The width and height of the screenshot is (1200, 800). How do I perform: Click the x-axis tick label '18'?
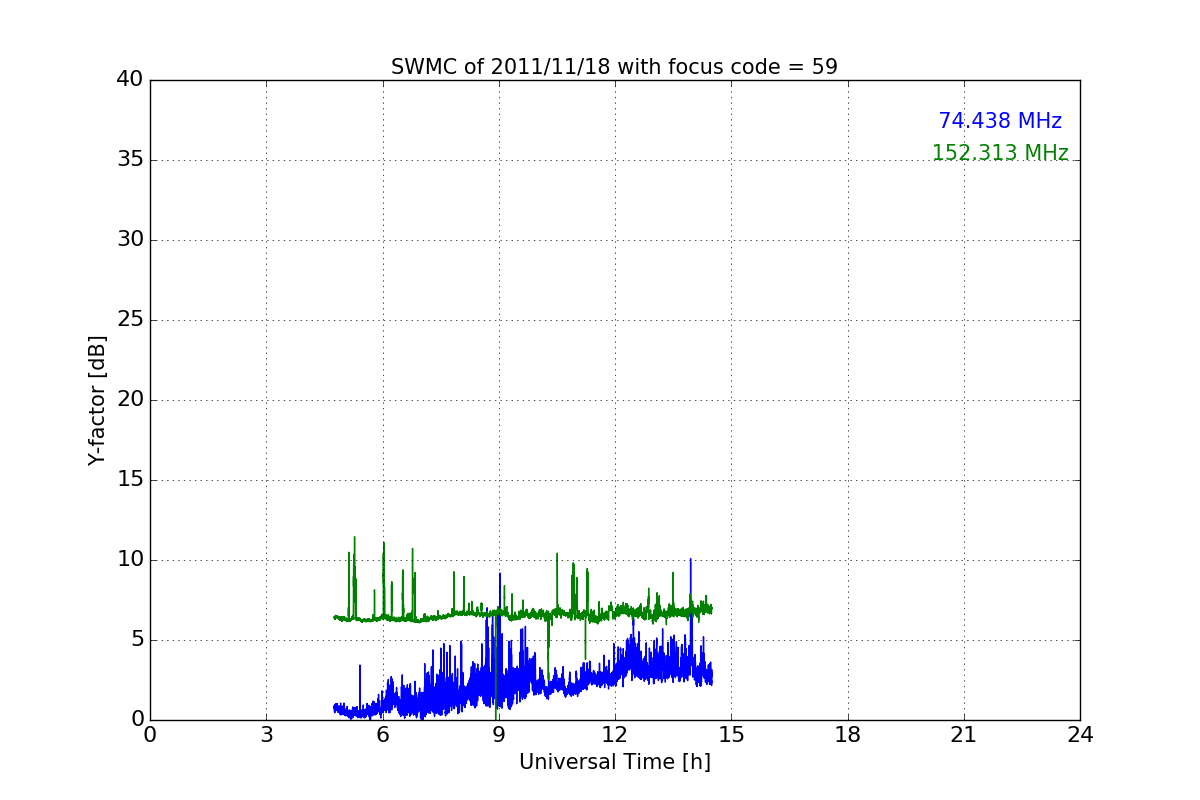coord(848,734)
